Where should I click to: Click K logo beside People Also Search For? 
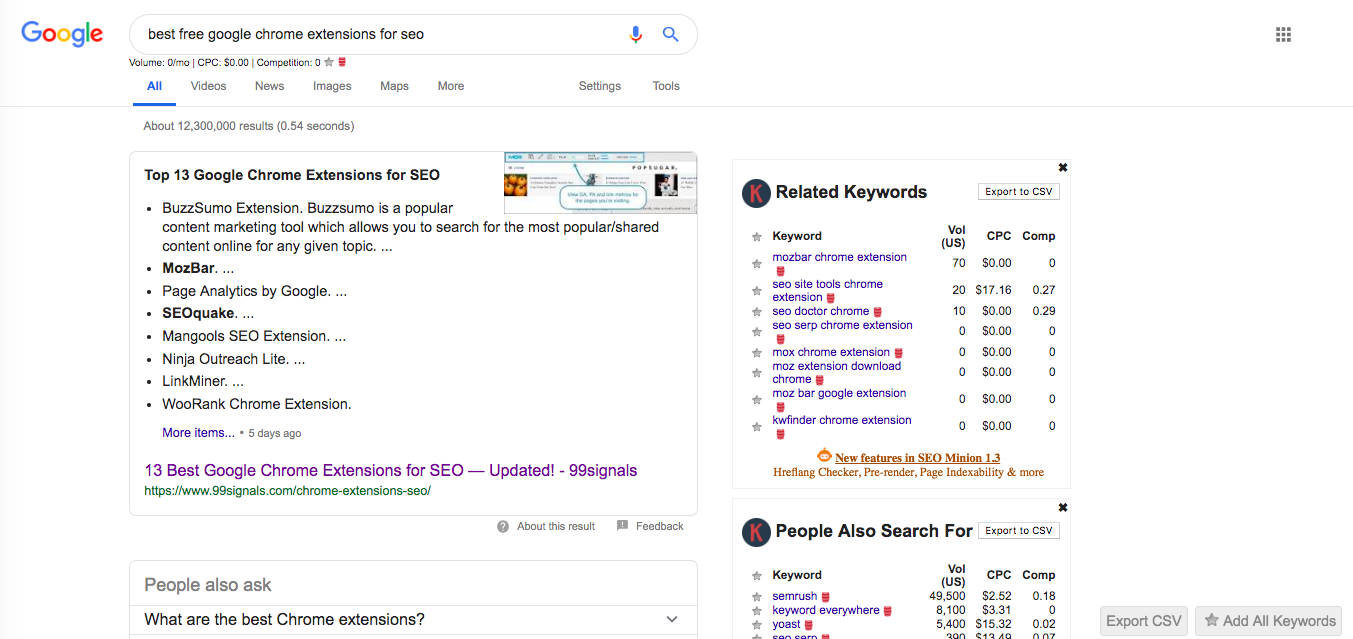pyautogui.click(x=756, y=532)
